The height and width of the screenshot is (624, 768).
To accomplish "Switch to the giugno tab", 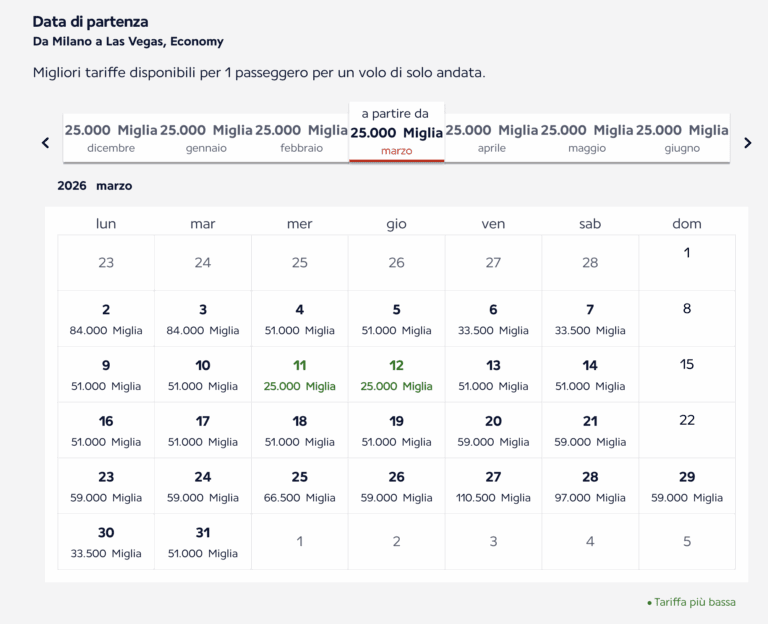I will pyautogui.click(x=682, y=138).
